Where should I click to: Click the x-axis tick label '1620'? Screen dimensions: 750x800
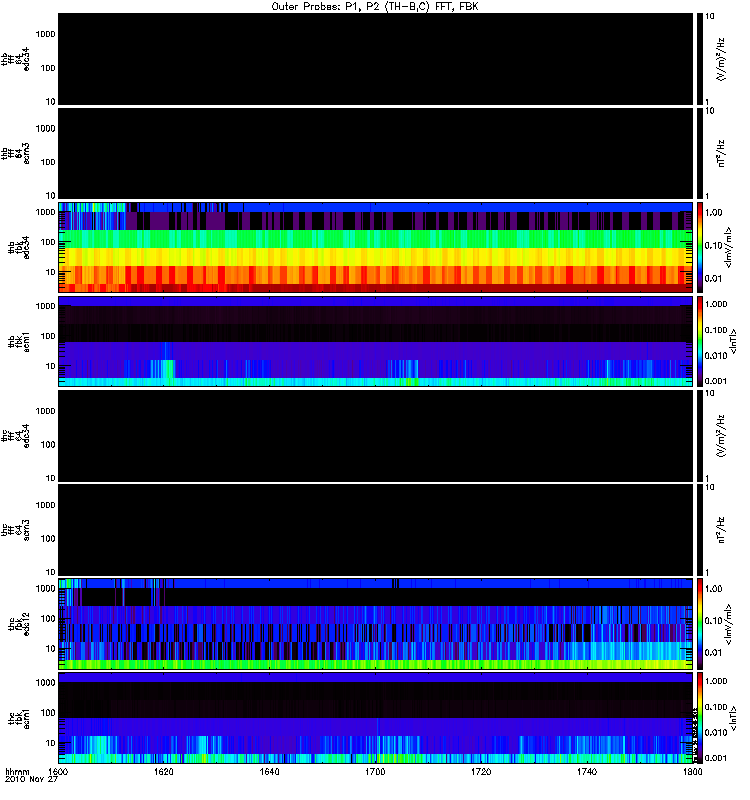click(x=164, y=771)
